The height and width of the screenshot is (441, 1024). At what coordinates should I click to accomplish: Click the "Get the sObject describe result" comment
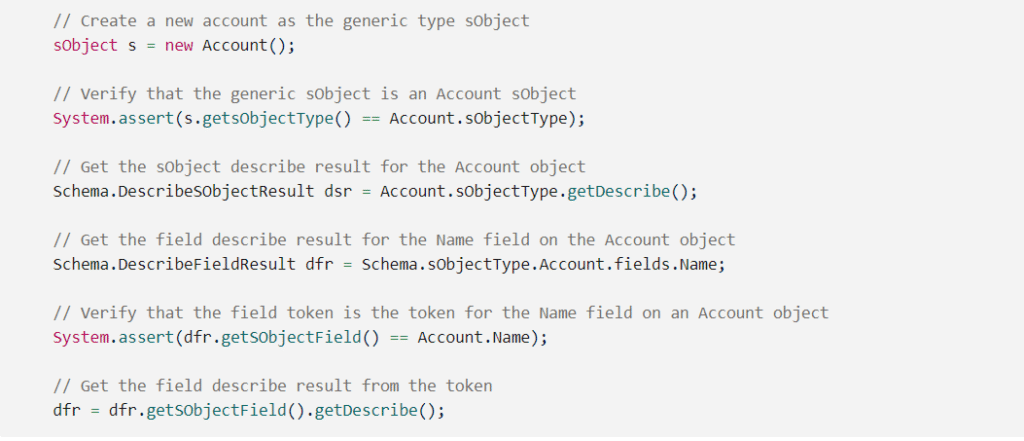[x=319, y=166]
